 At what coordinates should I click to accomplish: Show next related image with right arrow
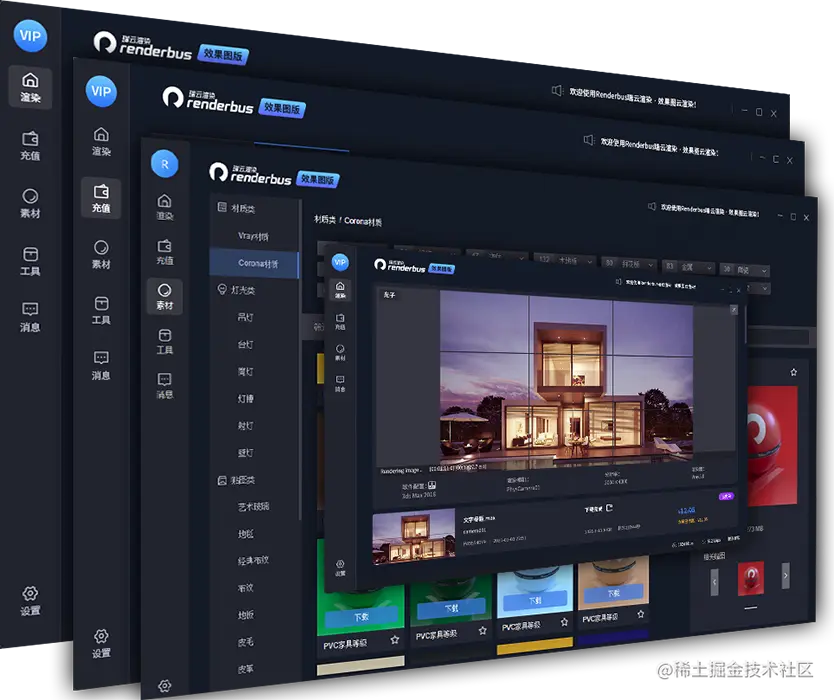coord(786,576)
